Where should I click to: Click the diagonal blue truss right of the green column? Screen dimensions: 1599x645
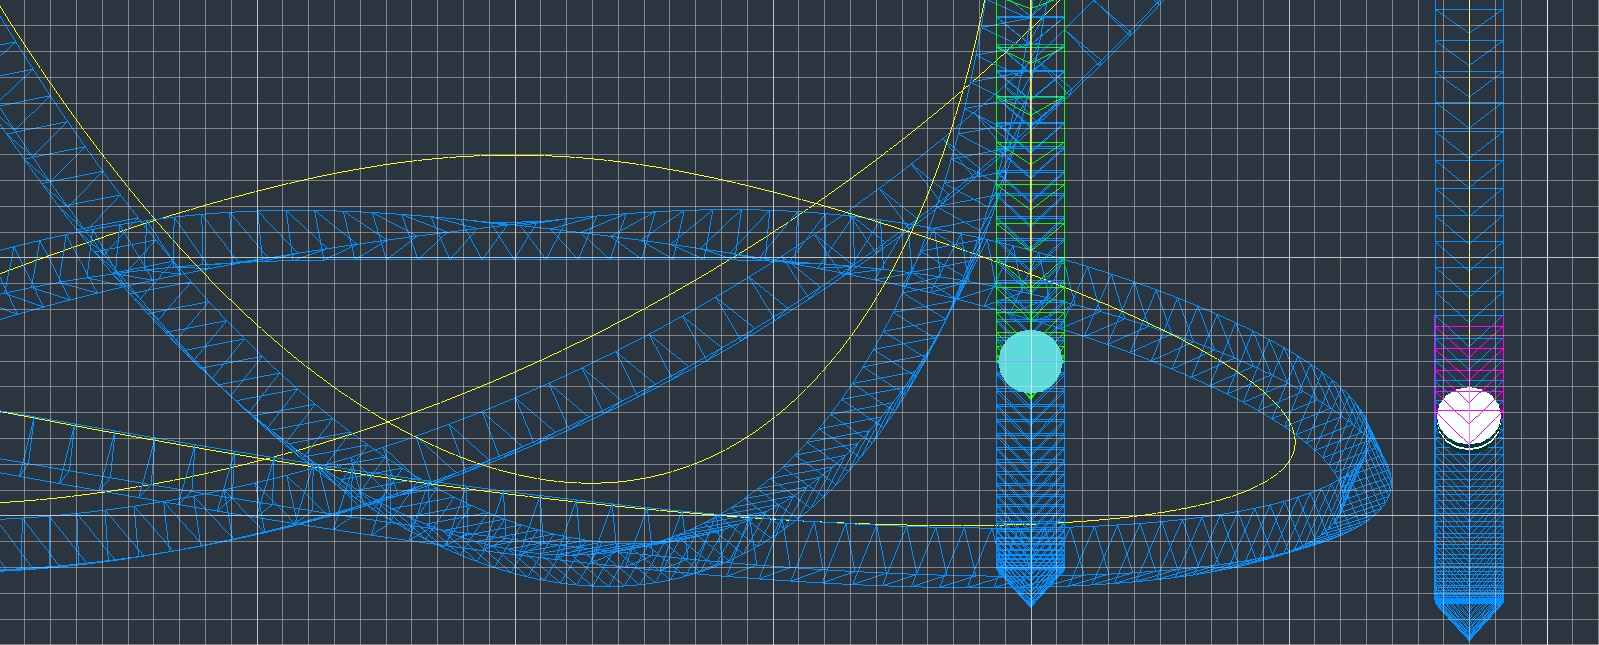click(x=1110, y=40)
